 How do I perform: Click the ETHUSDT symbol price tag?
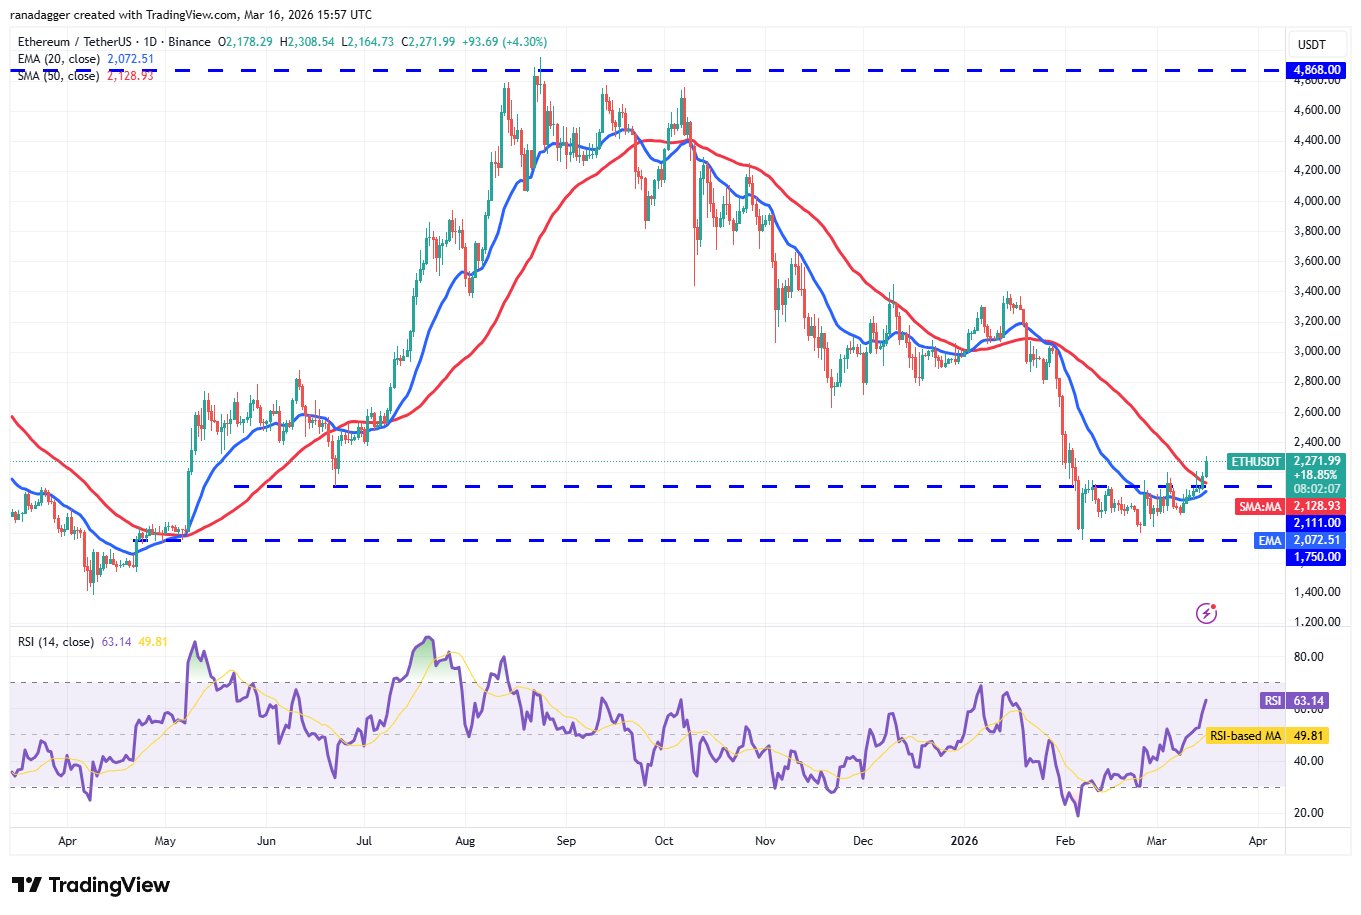point(1255,462)
